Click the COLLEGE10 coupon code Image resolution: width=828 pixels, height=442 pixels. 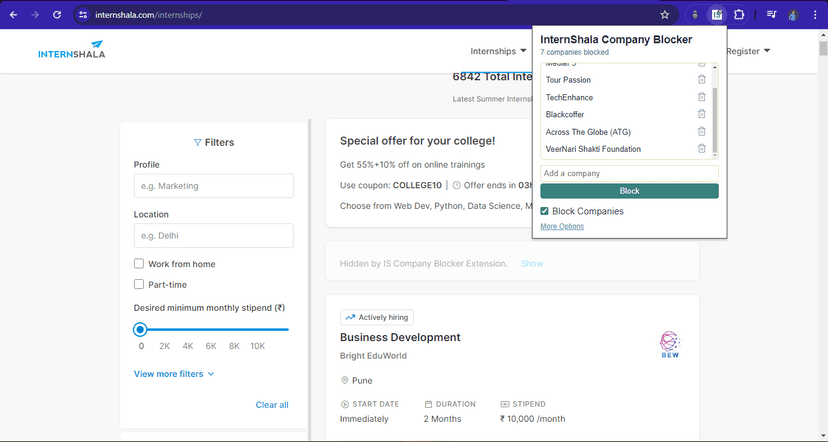click(x=417, y=185)
